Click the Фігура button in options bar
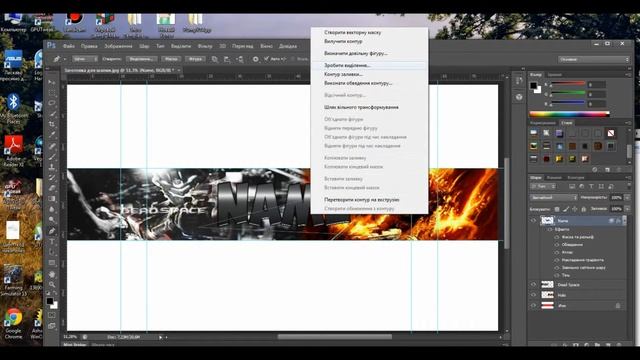The image size is (640, 360). (x=195, y=59)
